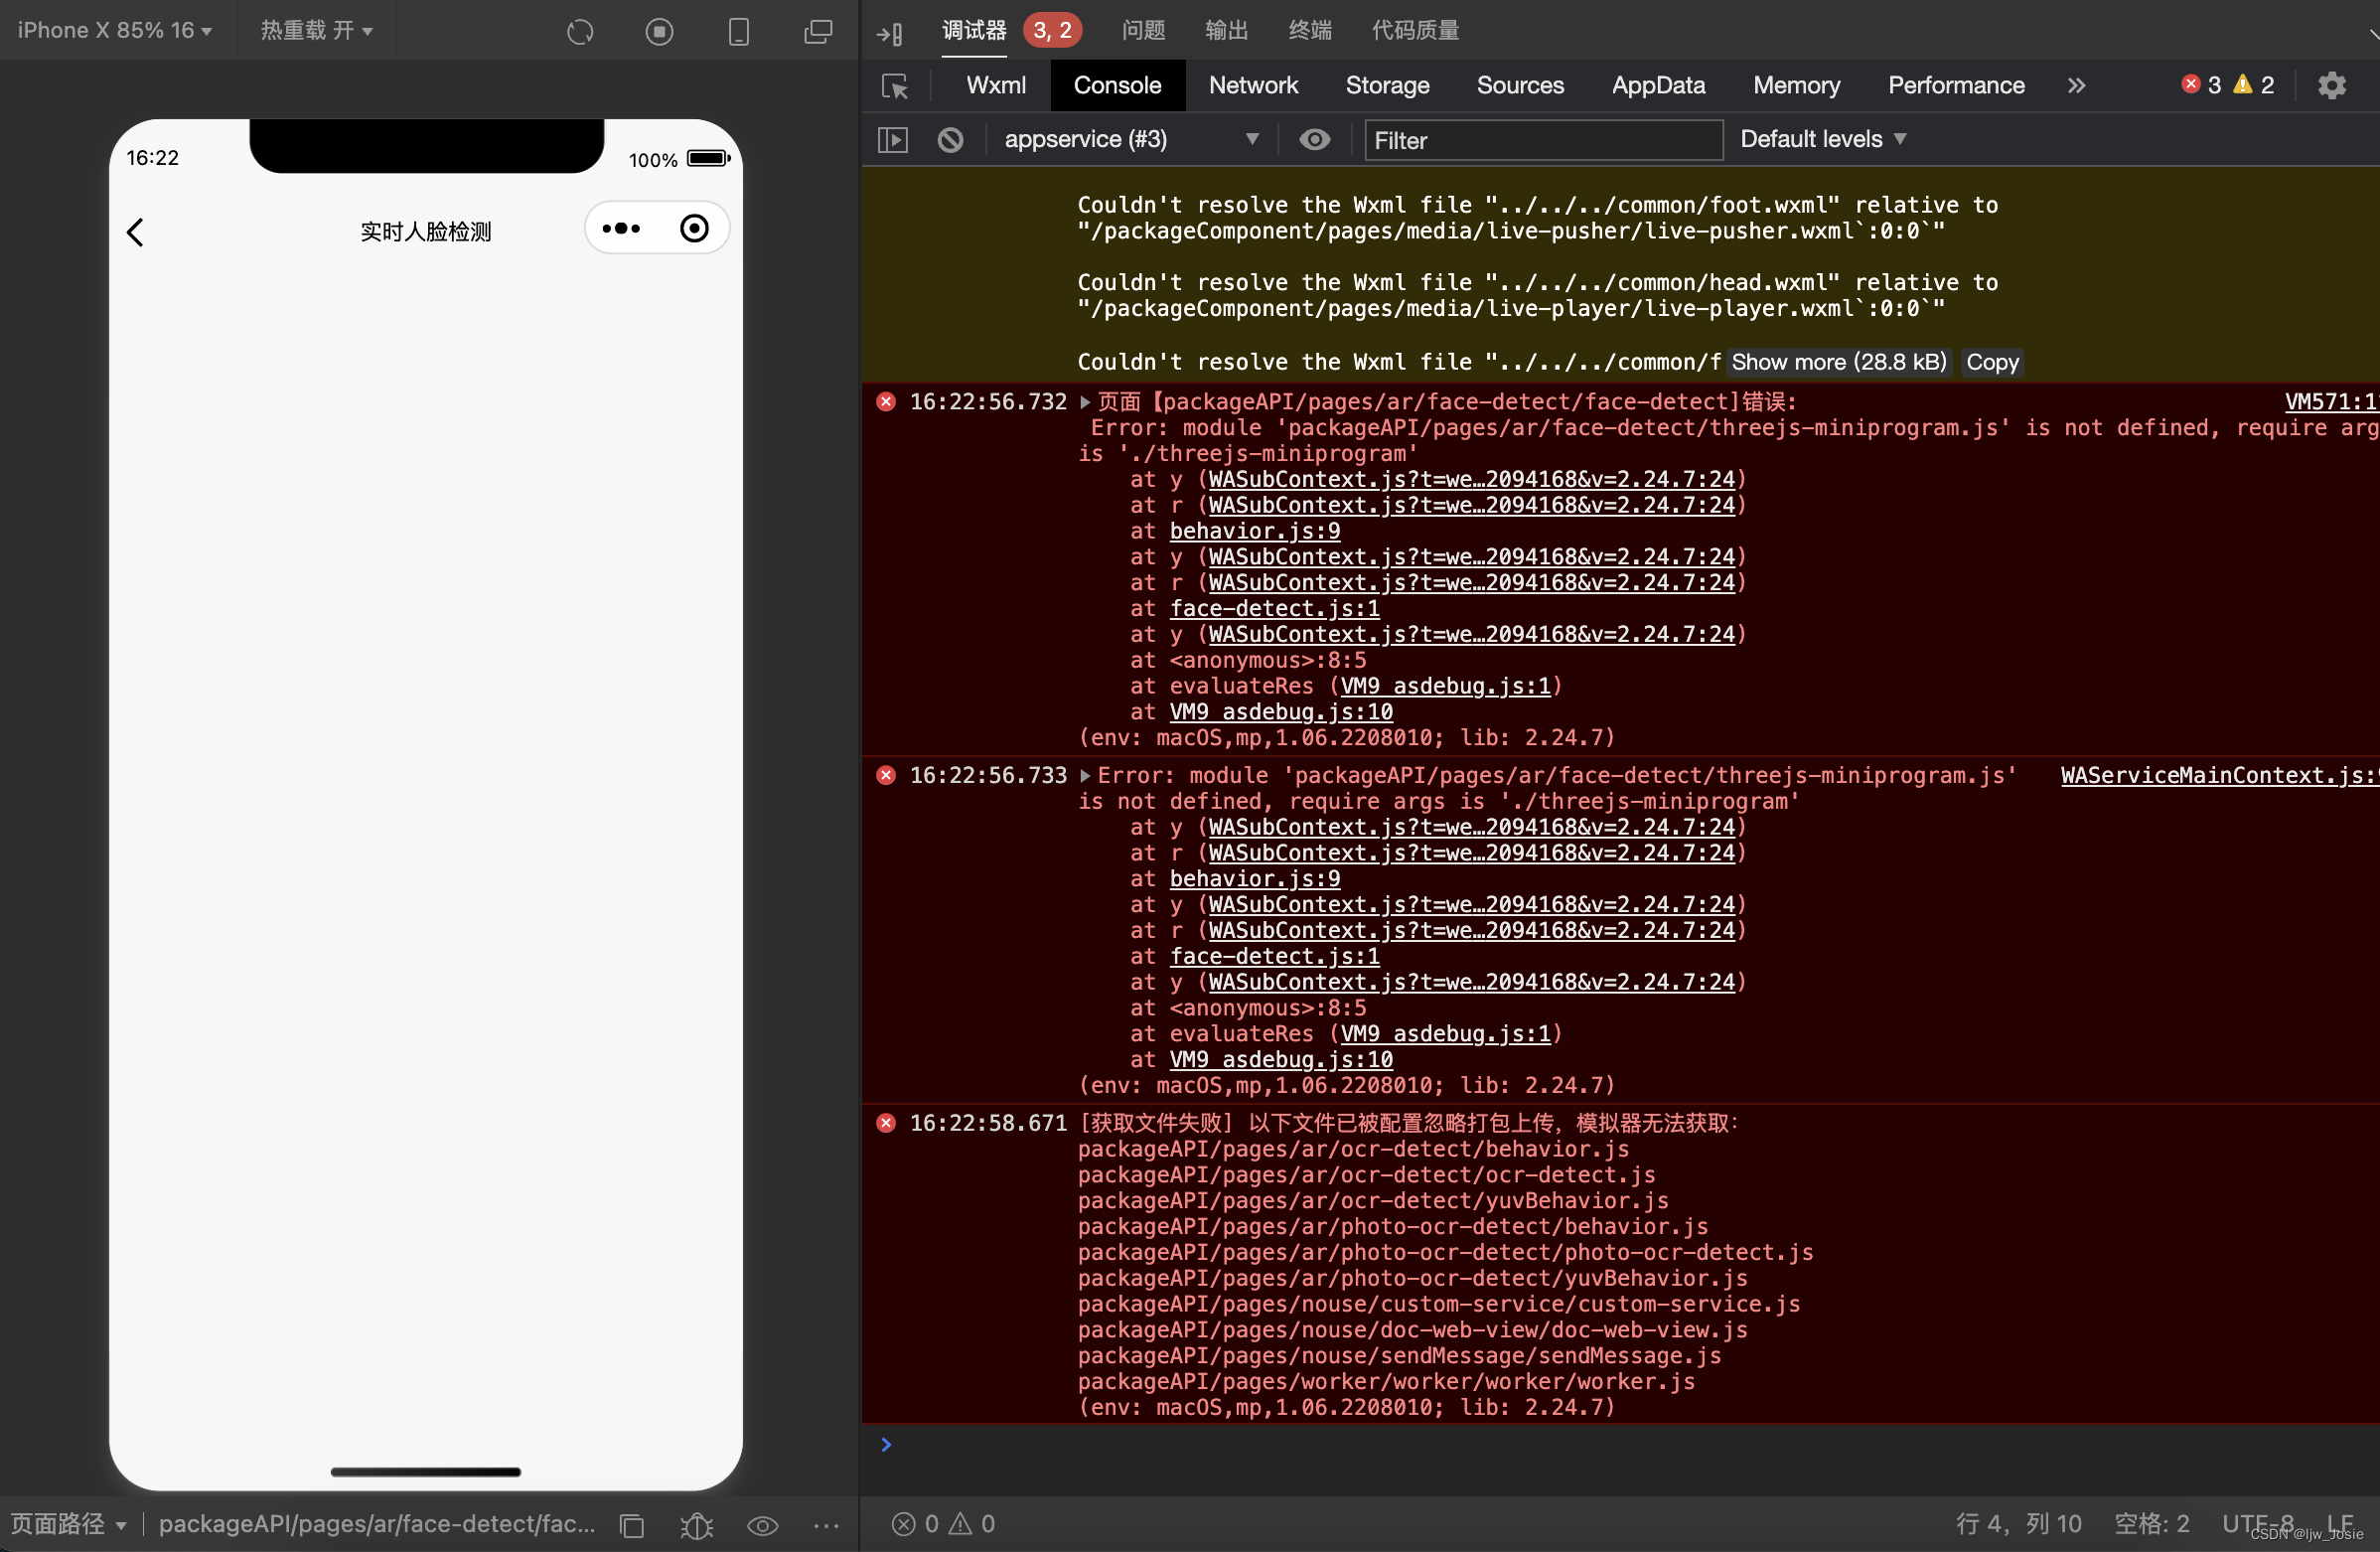Click the bug icon in bottom page-path bar
2380x1552 pixels.
[696, 1525]
